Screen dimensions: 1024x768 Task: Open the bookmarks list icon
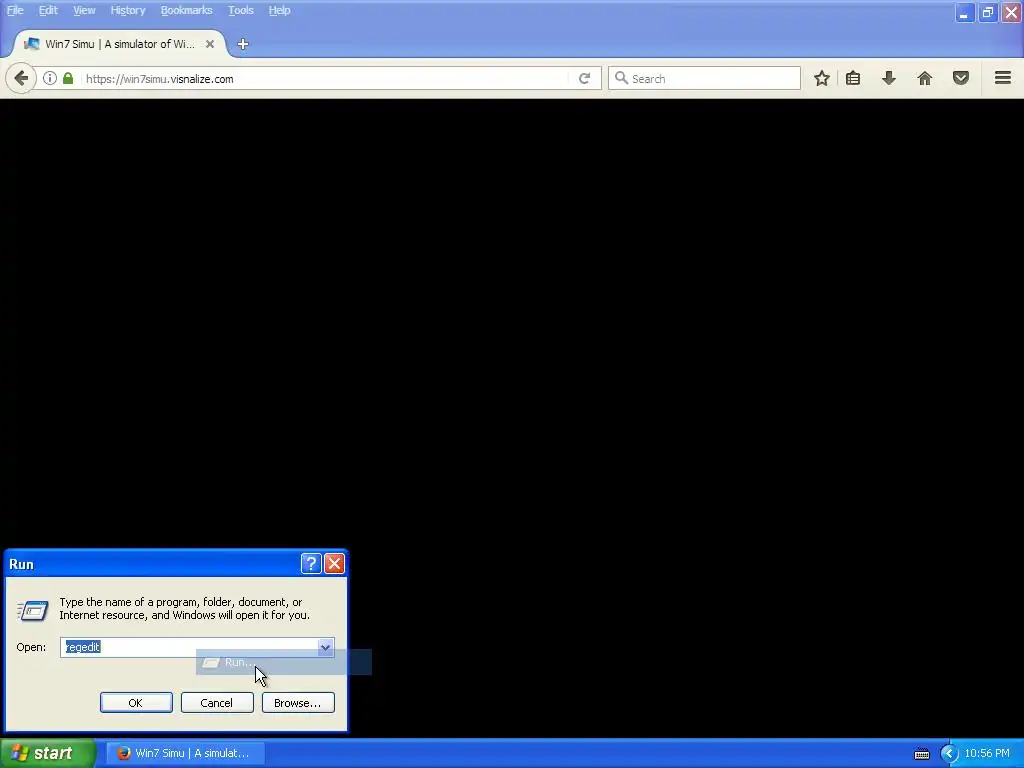click(x=853, y=78)
